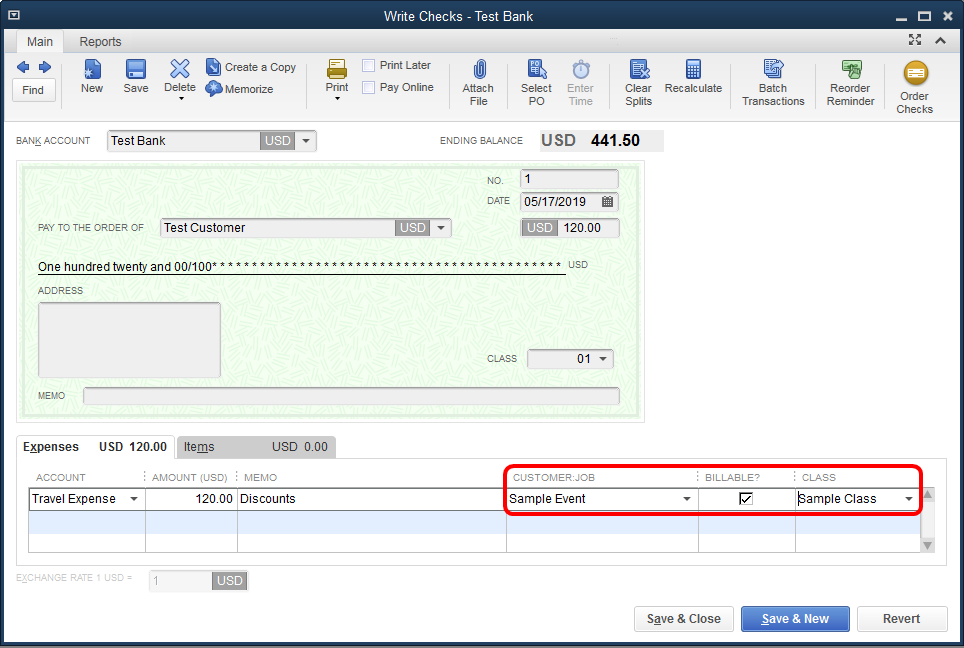Viewport: 964px width, 648px height.
Task: Toggle full-screen expand icon in ribbon
Action: pos(915,40)
